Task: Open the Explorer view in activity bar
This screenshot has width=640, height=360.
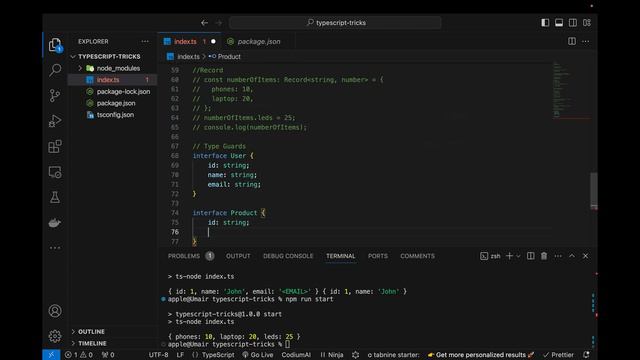Action: (x=55, y=44)
